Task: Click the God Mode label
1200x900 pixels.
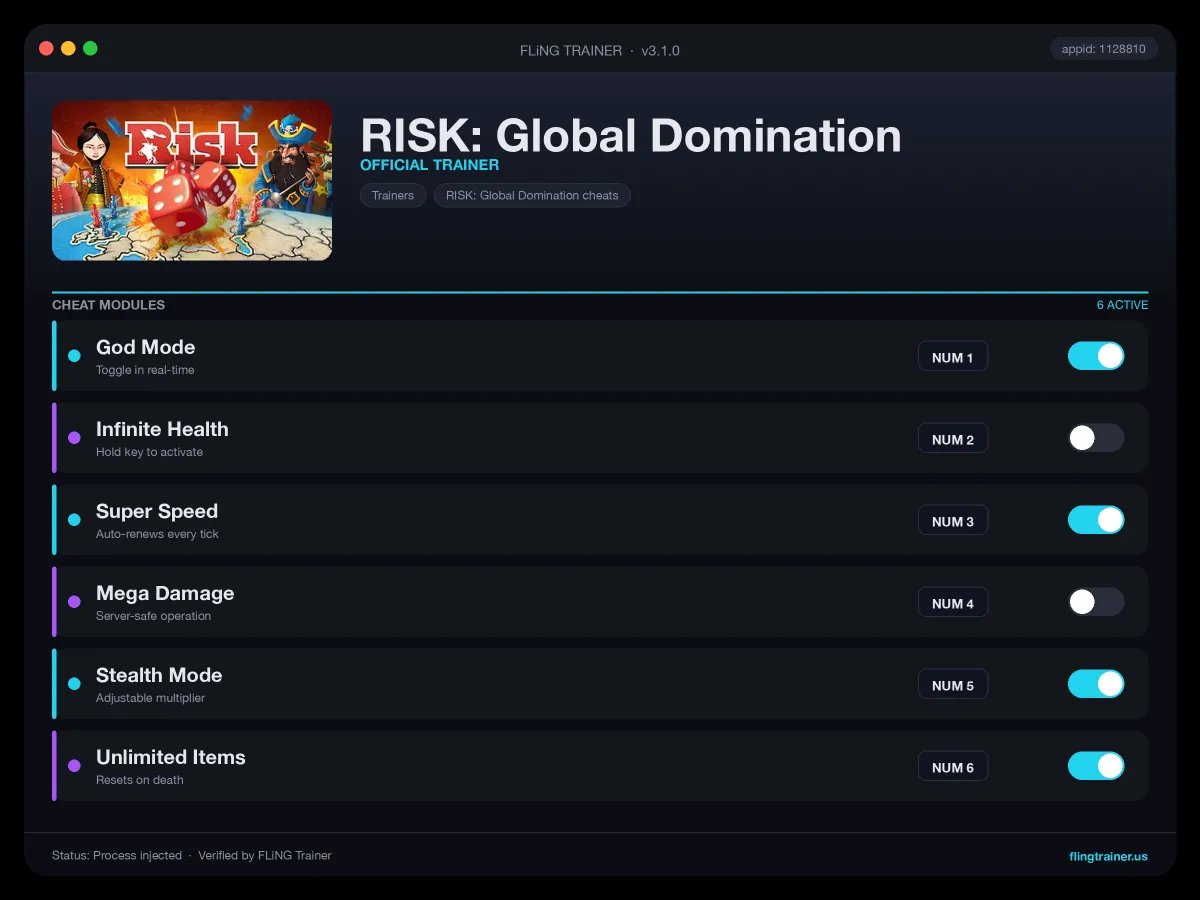Action: click(x=146, y=347)
